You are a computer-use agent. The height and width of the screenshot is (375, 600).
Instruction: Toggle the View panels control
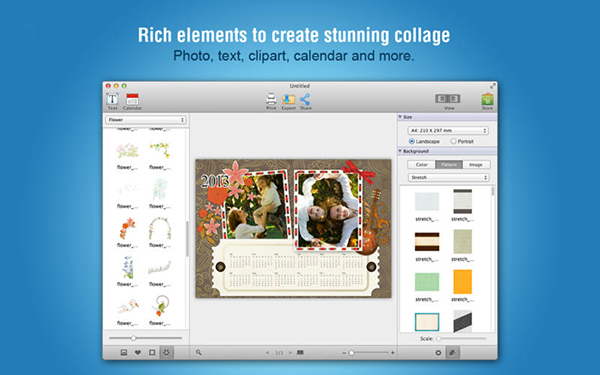[448, 99]
